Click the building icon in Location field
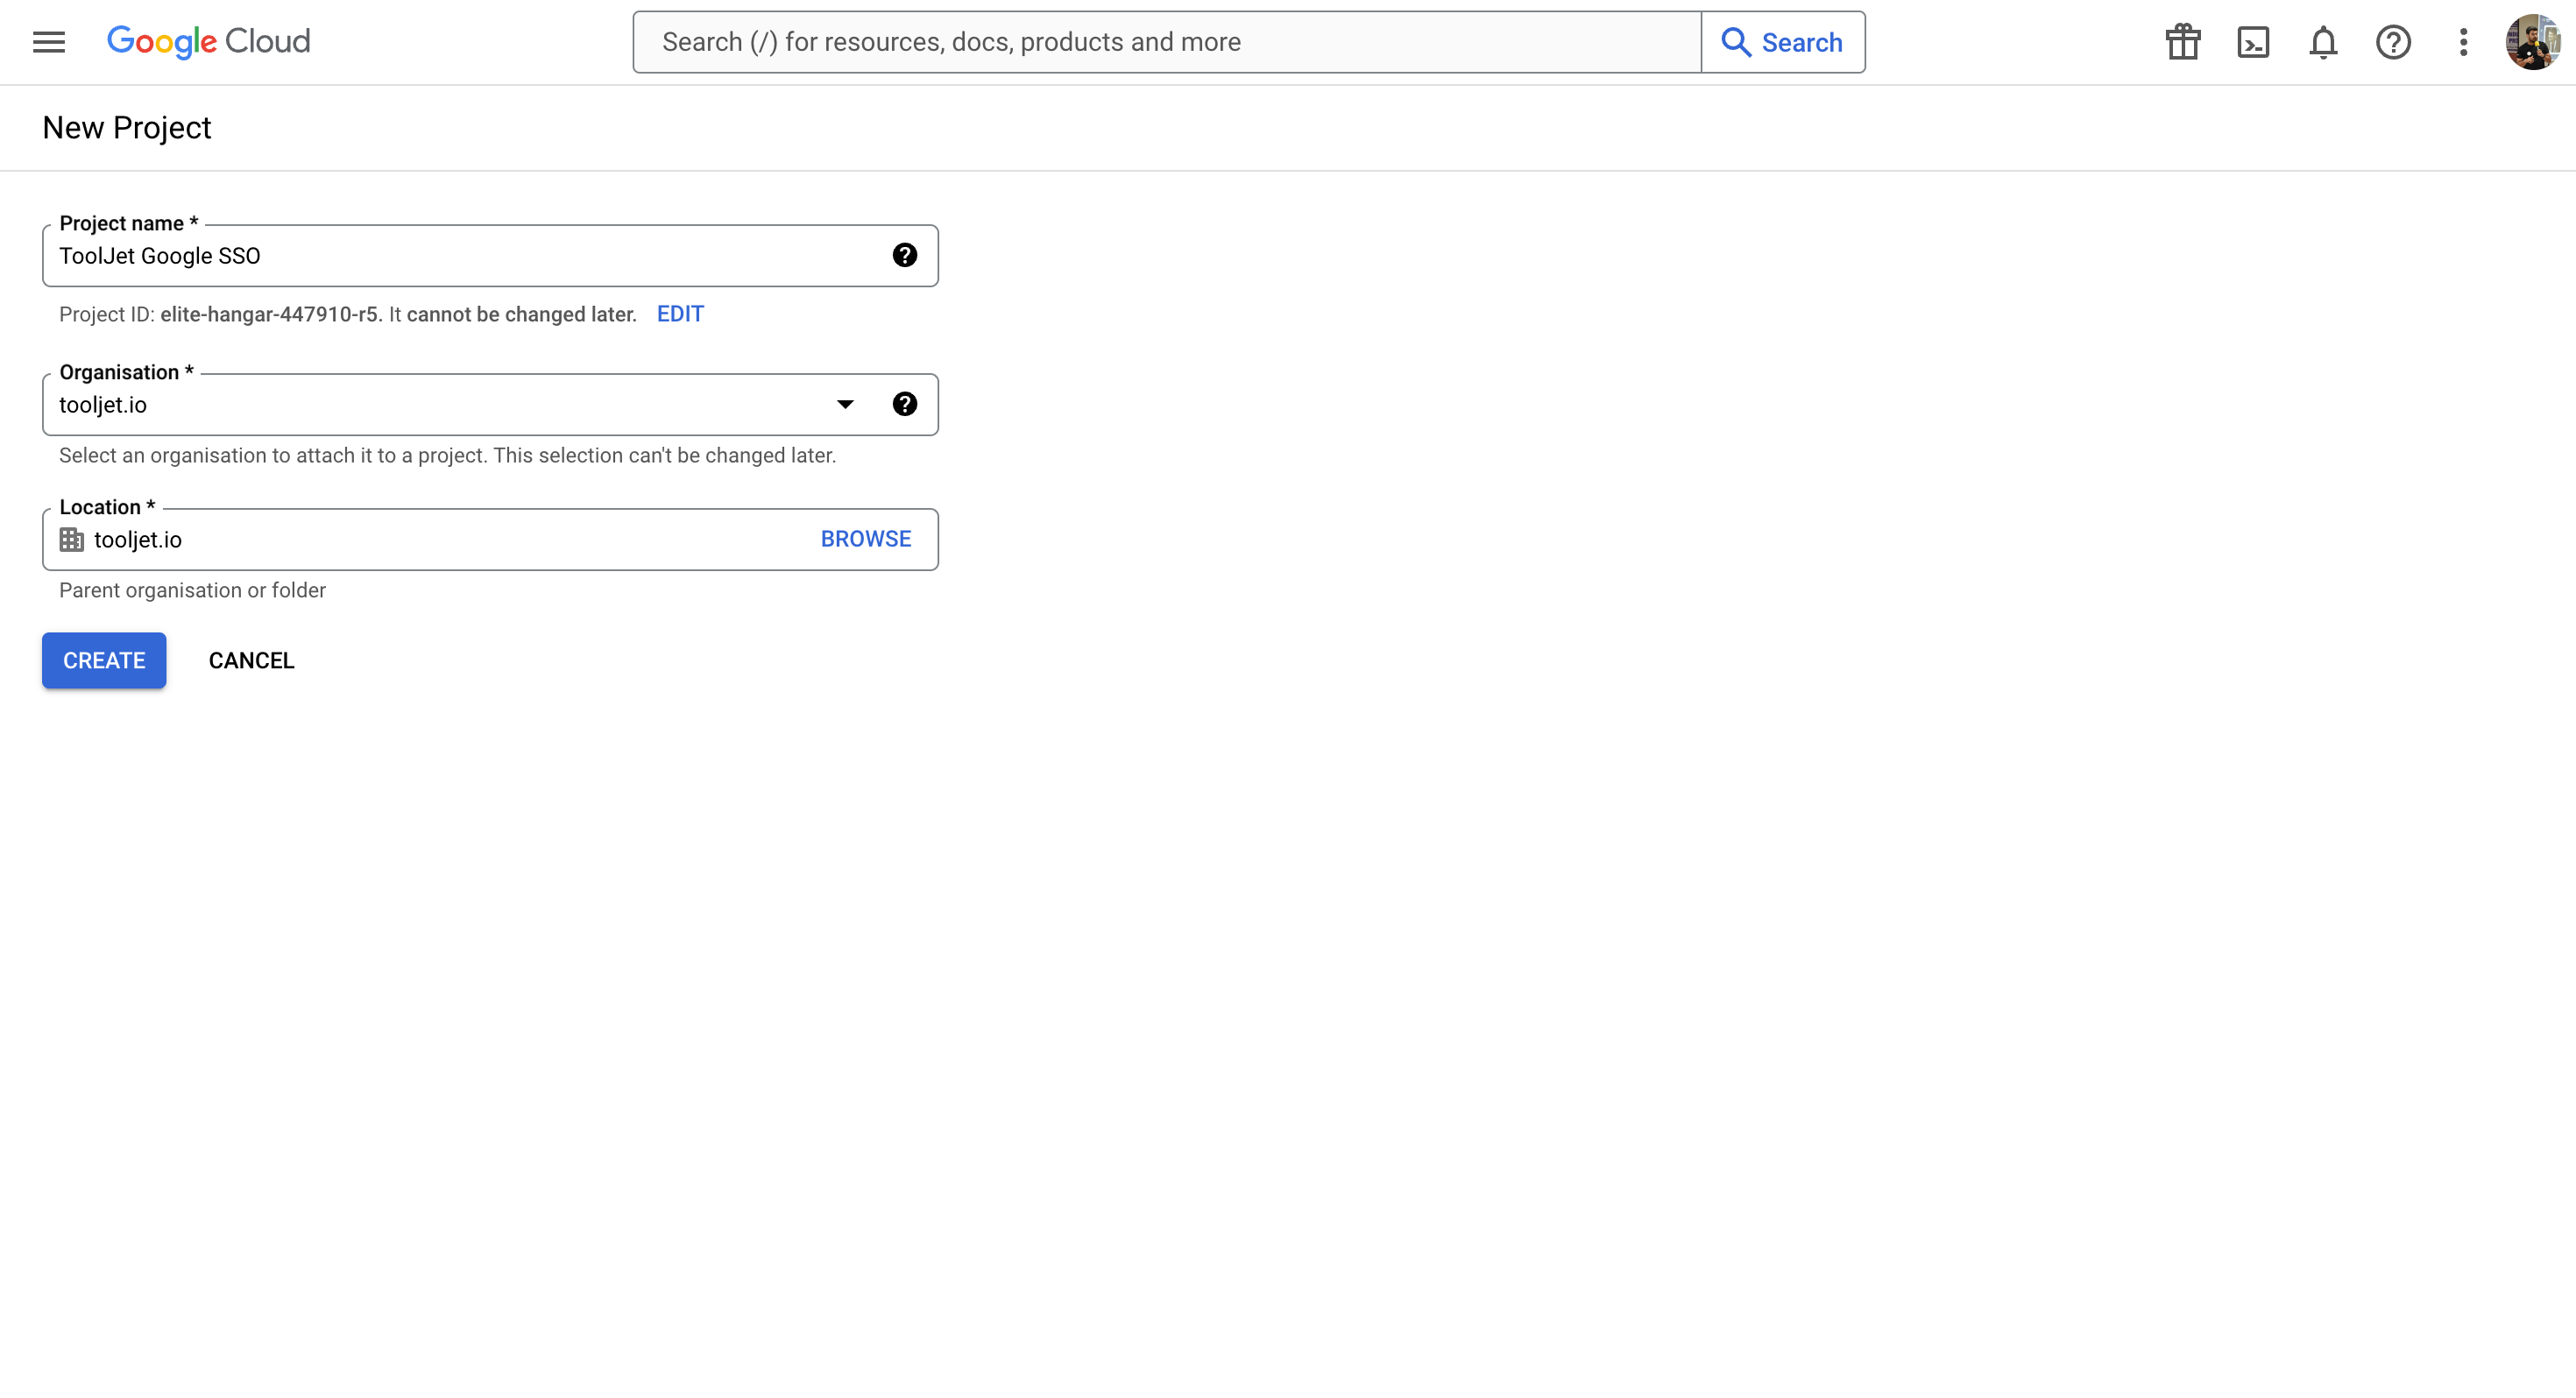This screenshot has width=2576, height=1398. tap(72, 540)
